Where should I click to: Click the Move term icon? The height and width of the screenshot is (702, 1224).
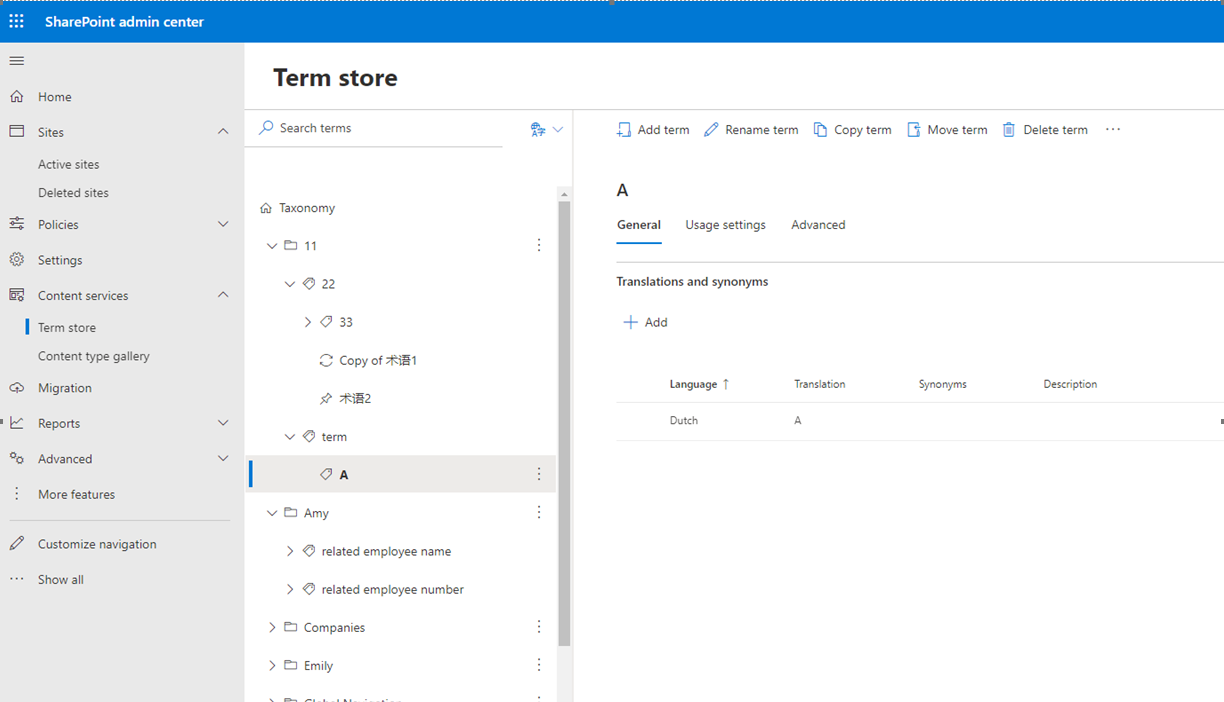coord(913,129)
